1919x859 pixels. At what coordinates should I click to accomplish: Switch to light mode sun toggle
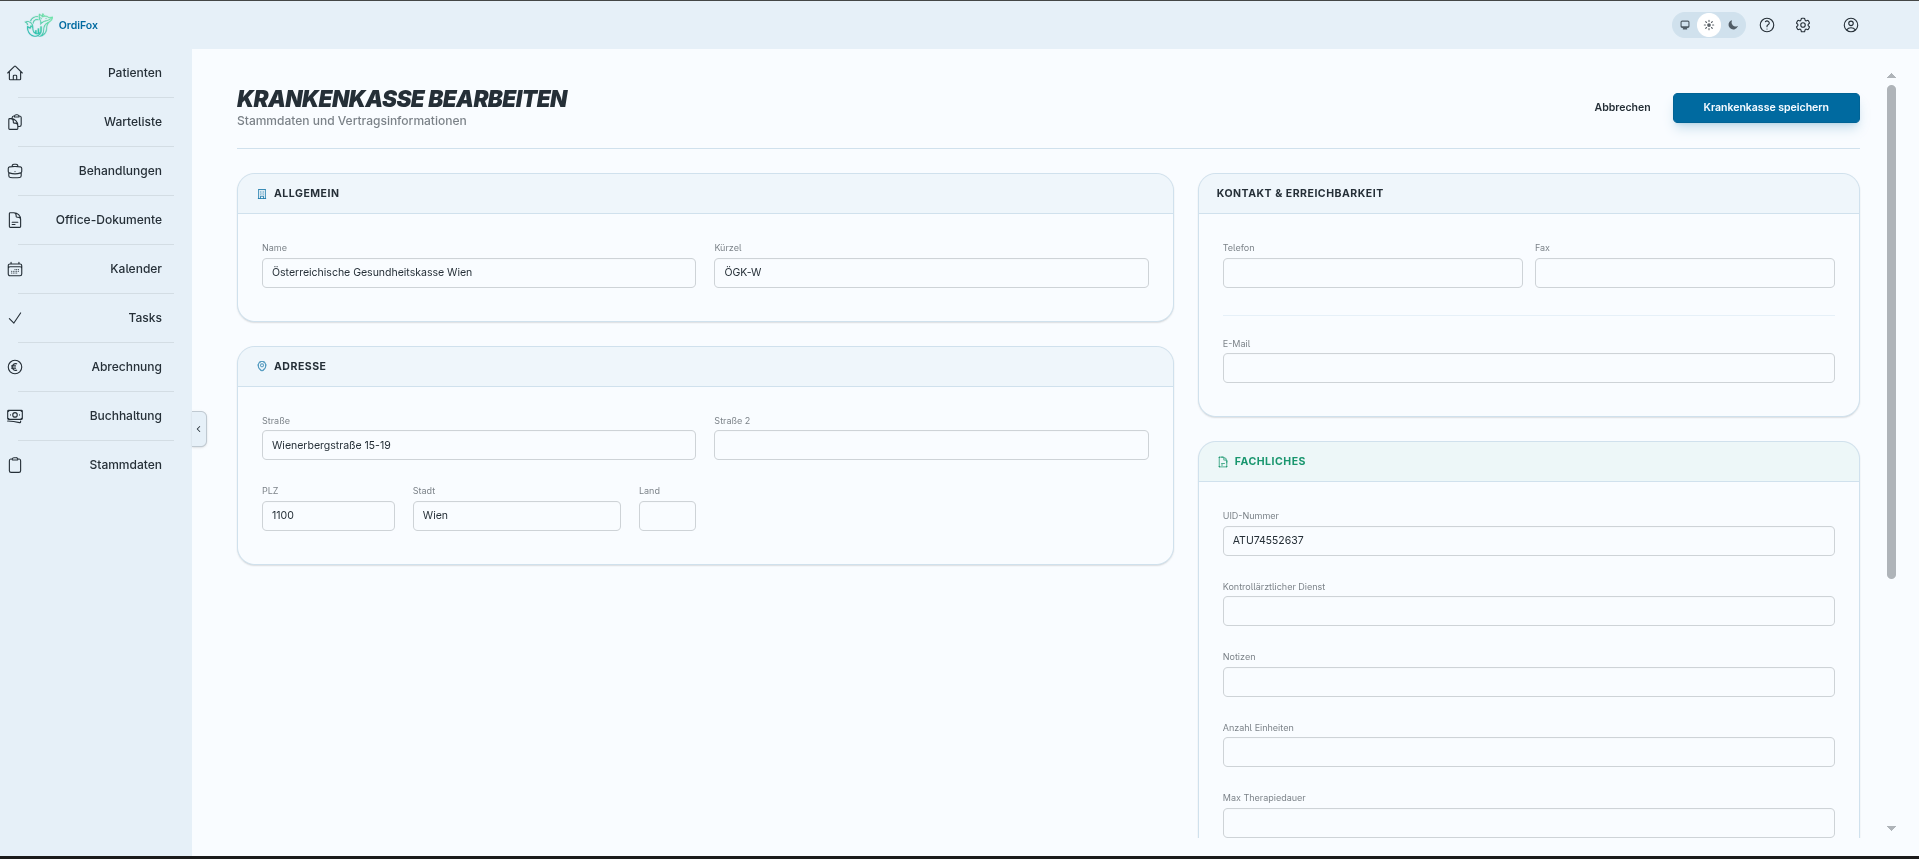1709,25
